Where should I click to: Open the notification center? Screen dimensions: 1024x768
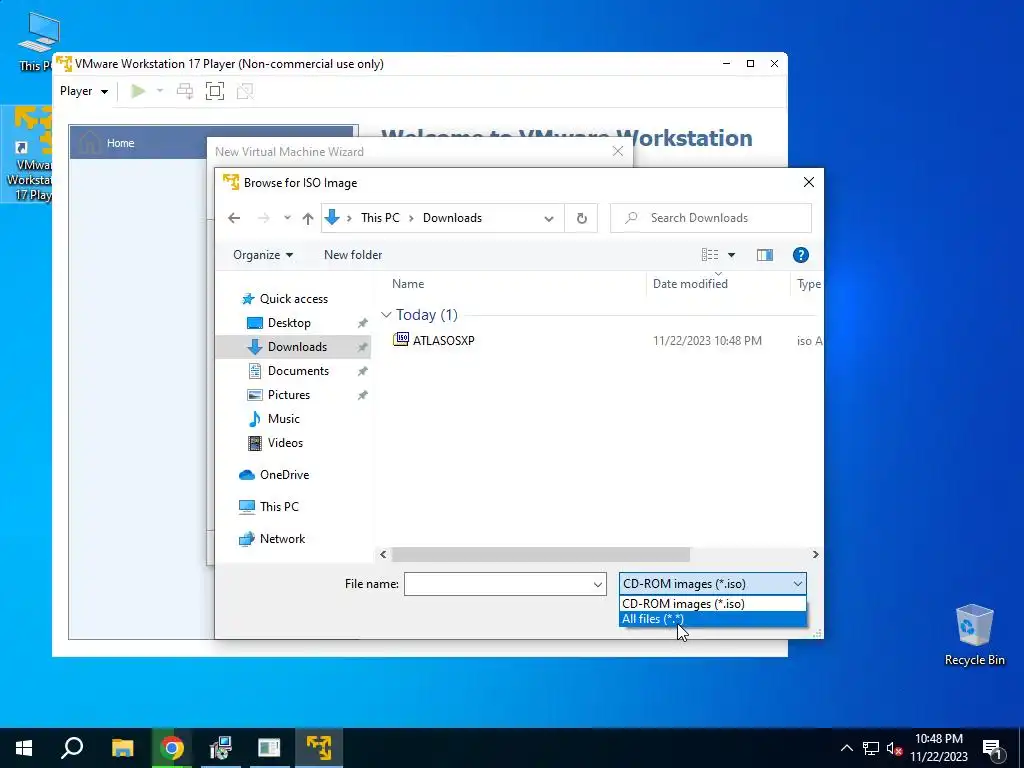click(993, 748)
